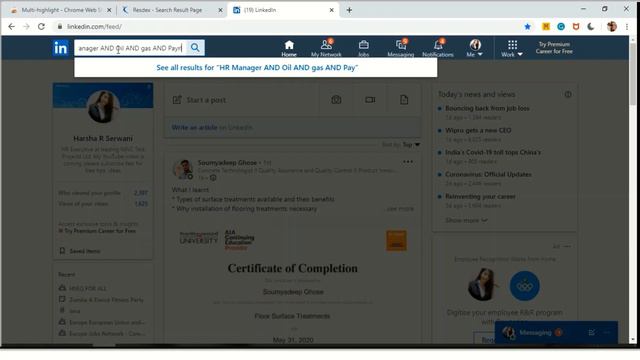Add a photo with camera icon

[336, 100]
